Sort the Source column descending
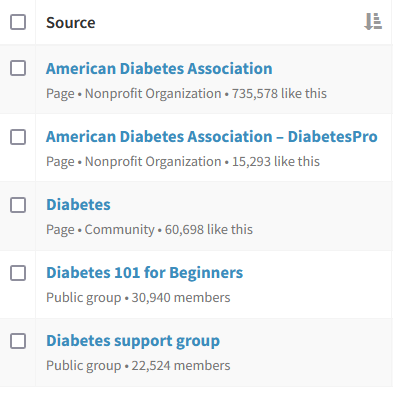The height and width of the screenshot is (397, 393). coord(373,22)
